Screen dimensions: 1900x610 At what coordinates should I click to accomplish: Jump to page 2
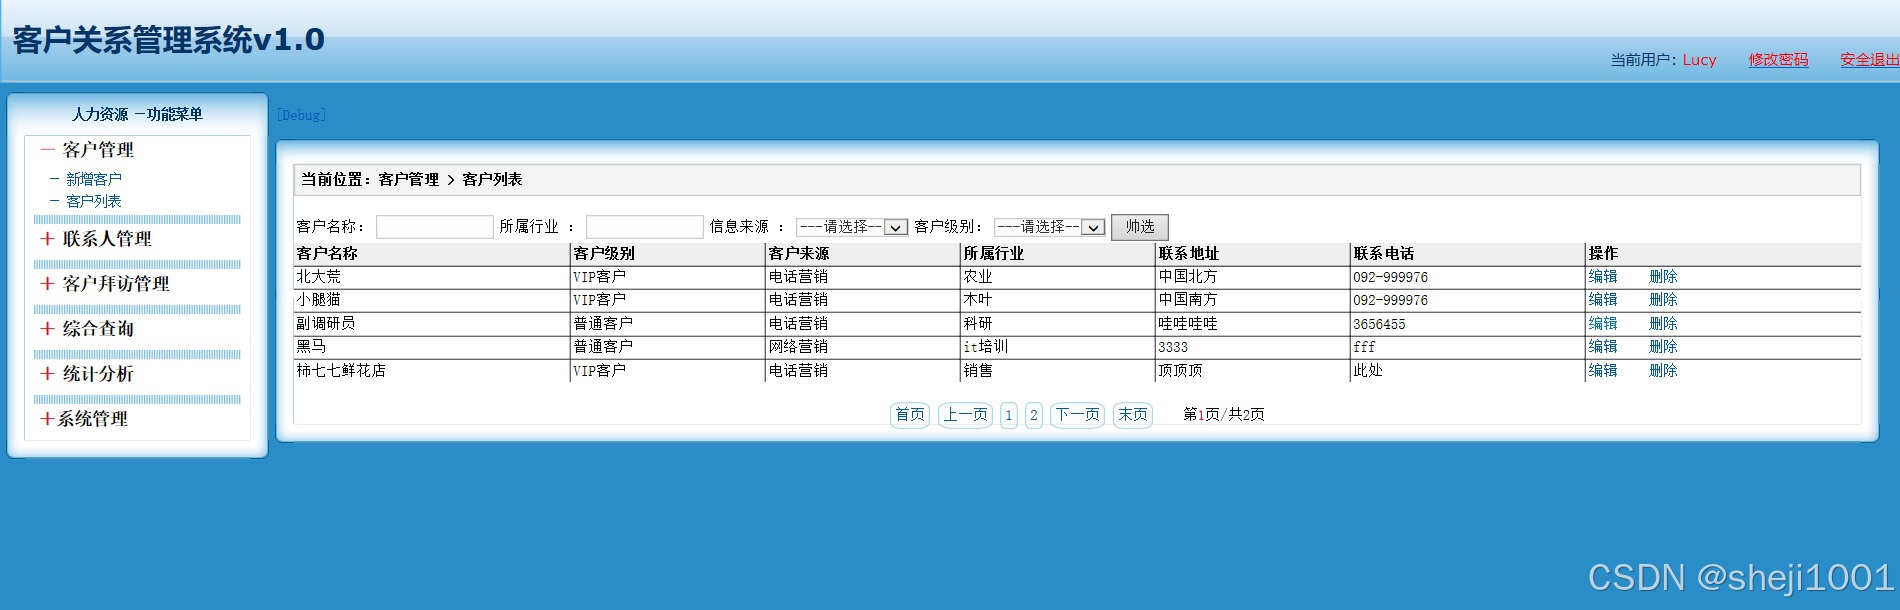tap(1034, 415)
